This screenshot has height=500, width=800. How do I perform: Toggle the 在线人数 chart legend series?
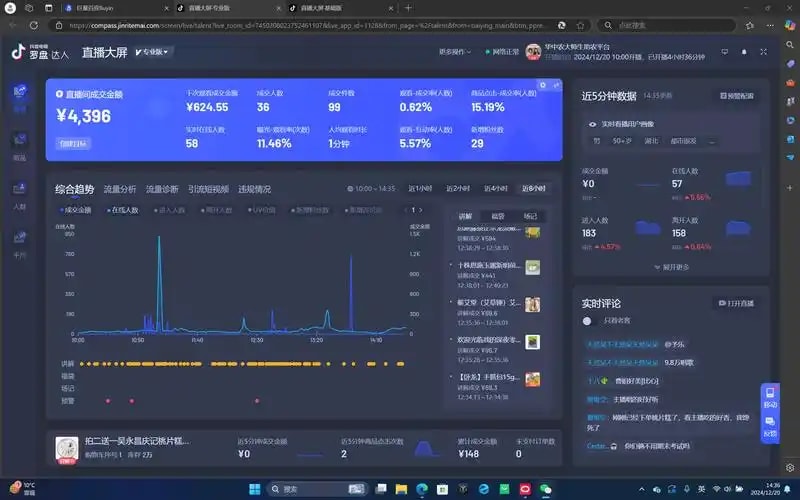coord(123,210)
